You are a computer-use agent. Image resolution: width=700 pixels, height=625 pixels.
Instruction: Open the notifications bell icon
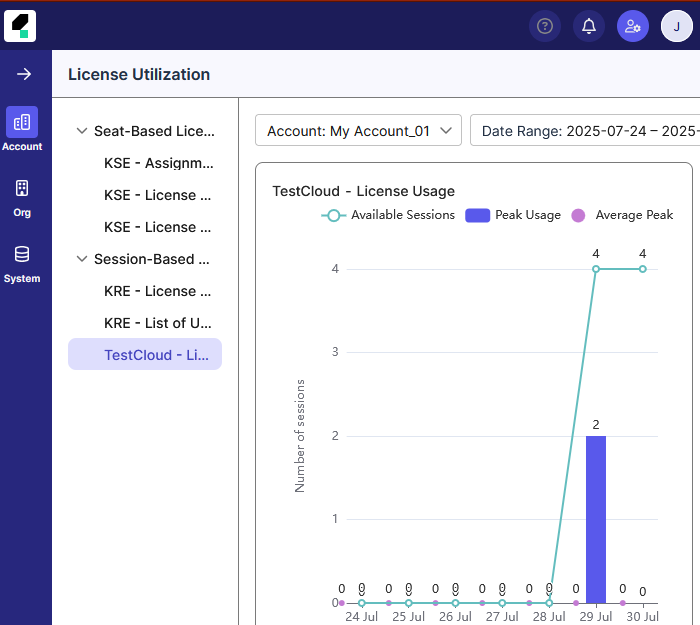(x=589, y=26)
